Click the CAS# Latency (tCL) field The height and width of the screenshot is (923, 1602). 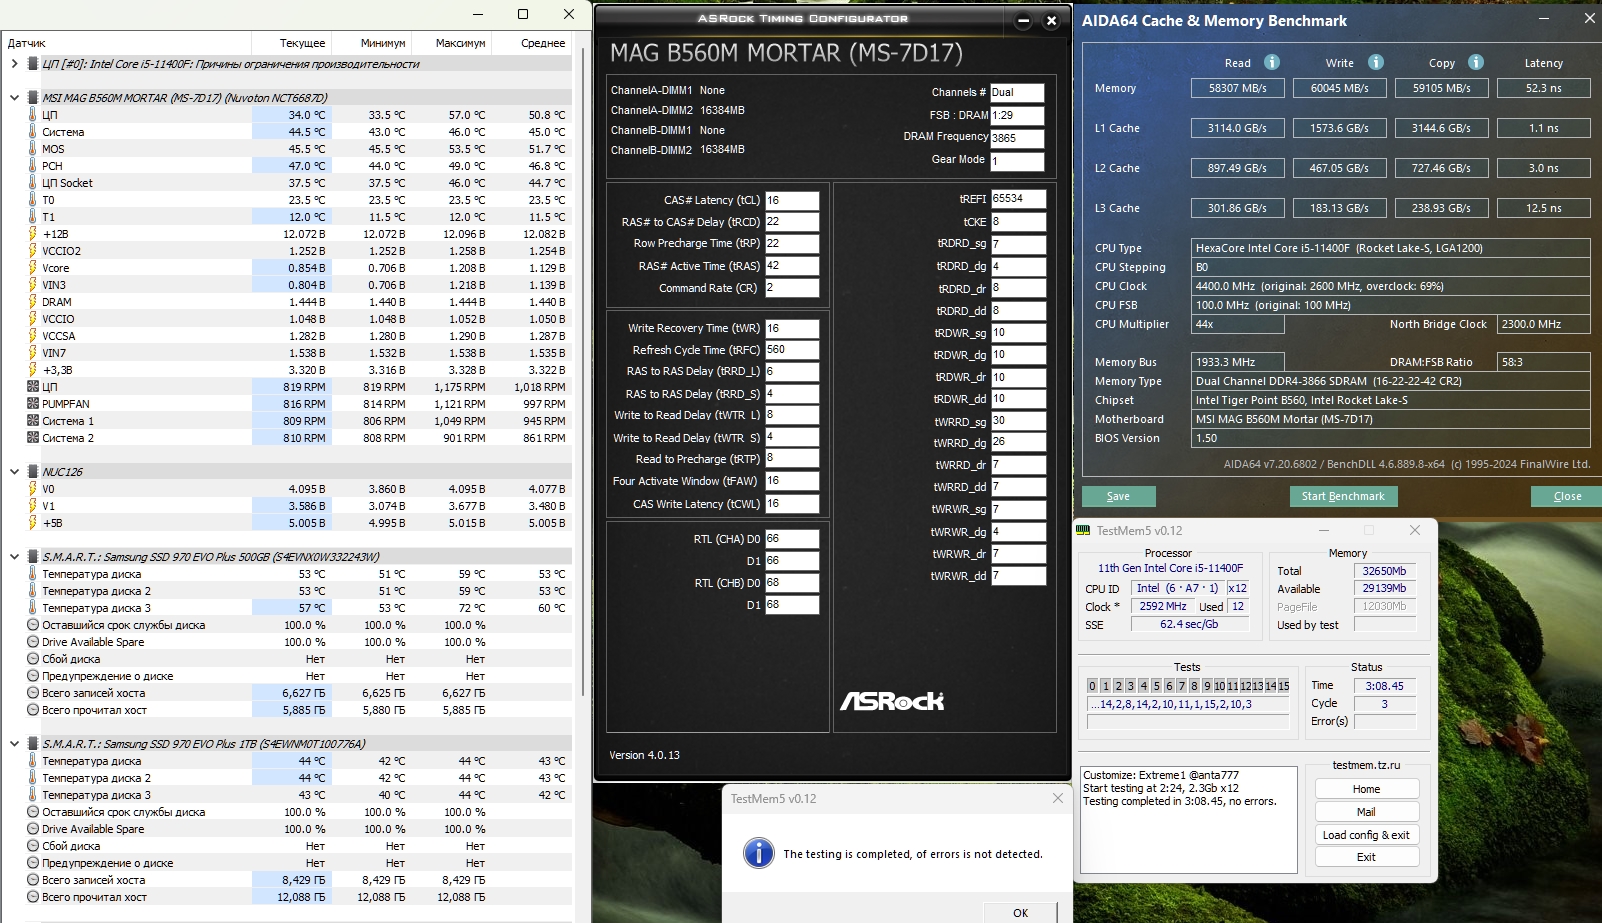click(792, 200)
